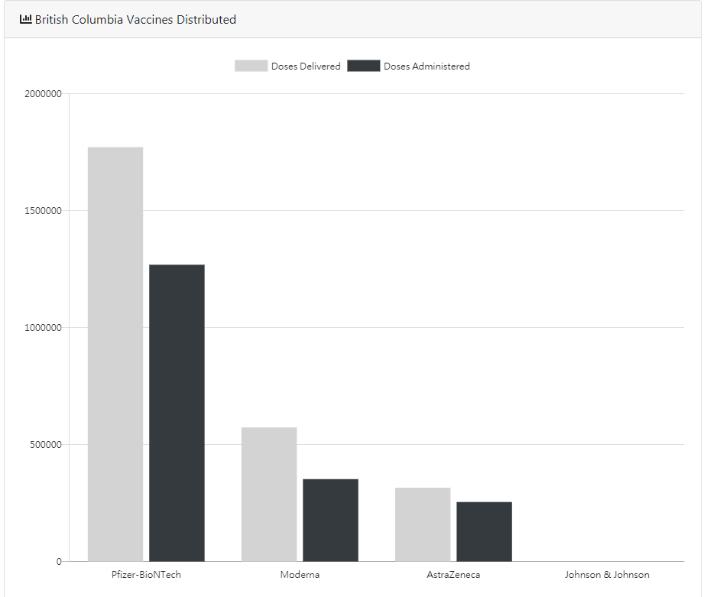704x597 pixels.
Task: Click the Pfizer-BioNTech axis label
Action: [146, 575]
